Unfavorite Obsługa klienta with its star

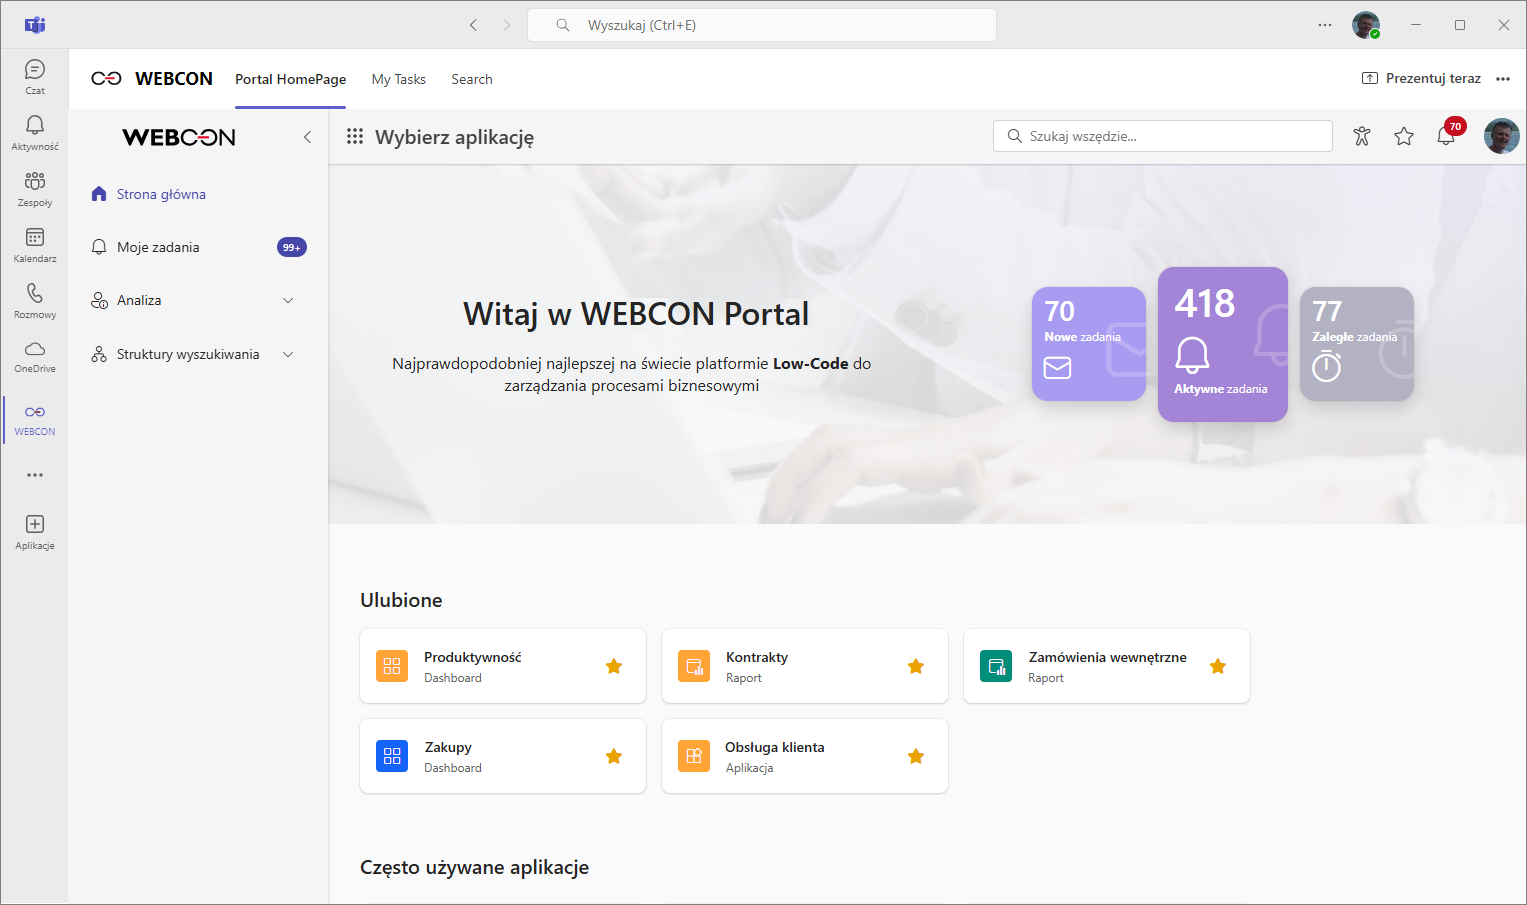click(916, 756)
